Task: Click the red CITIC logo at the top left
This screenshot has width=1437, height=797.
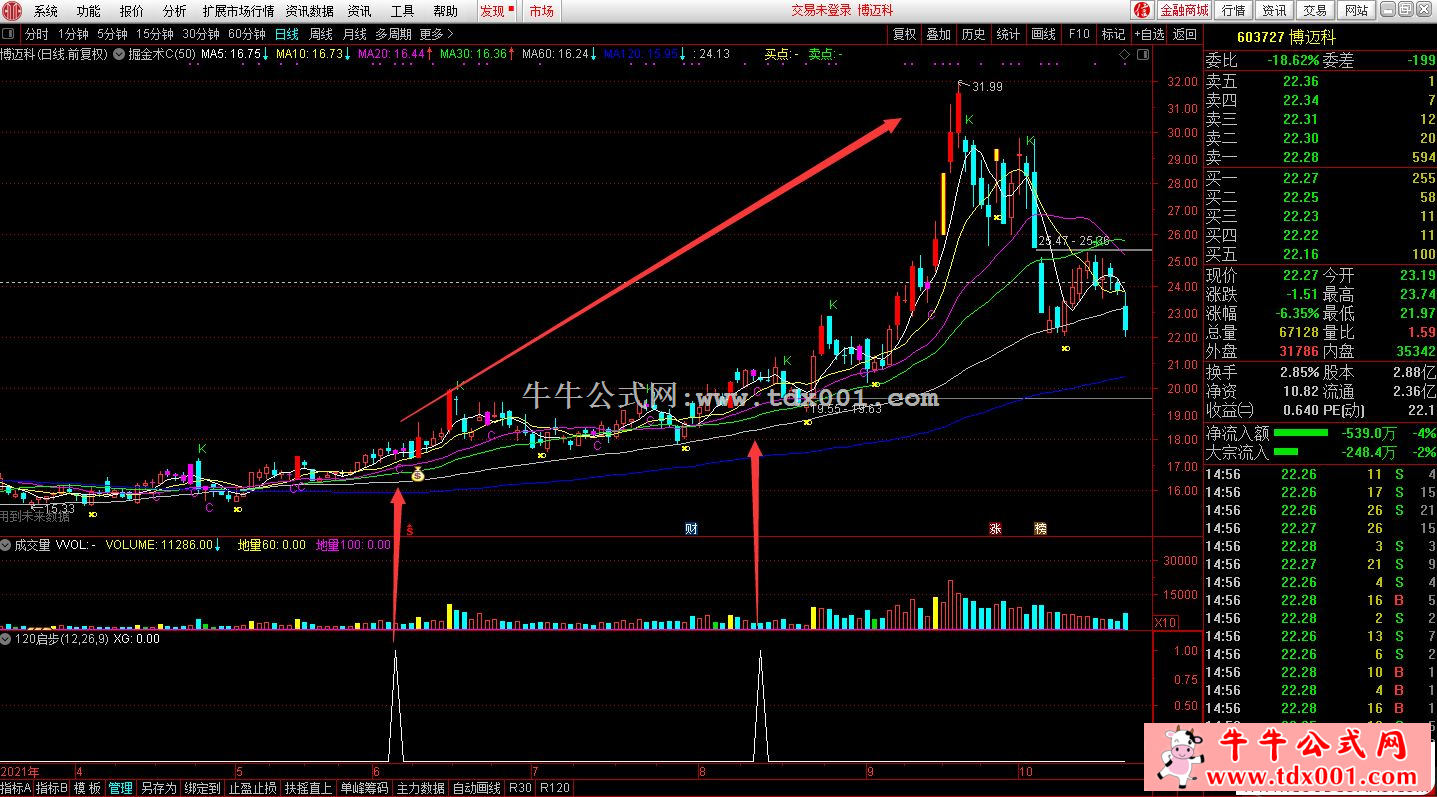Action: (x=13, y=11)
